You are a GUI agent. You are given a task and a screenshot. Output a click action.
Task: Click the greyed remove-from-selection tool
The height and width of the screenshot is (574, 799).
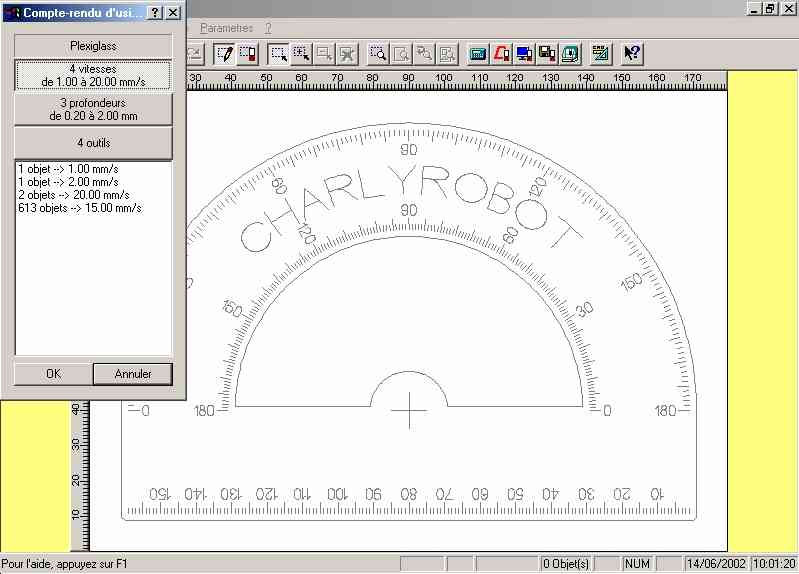click(324, 54)
